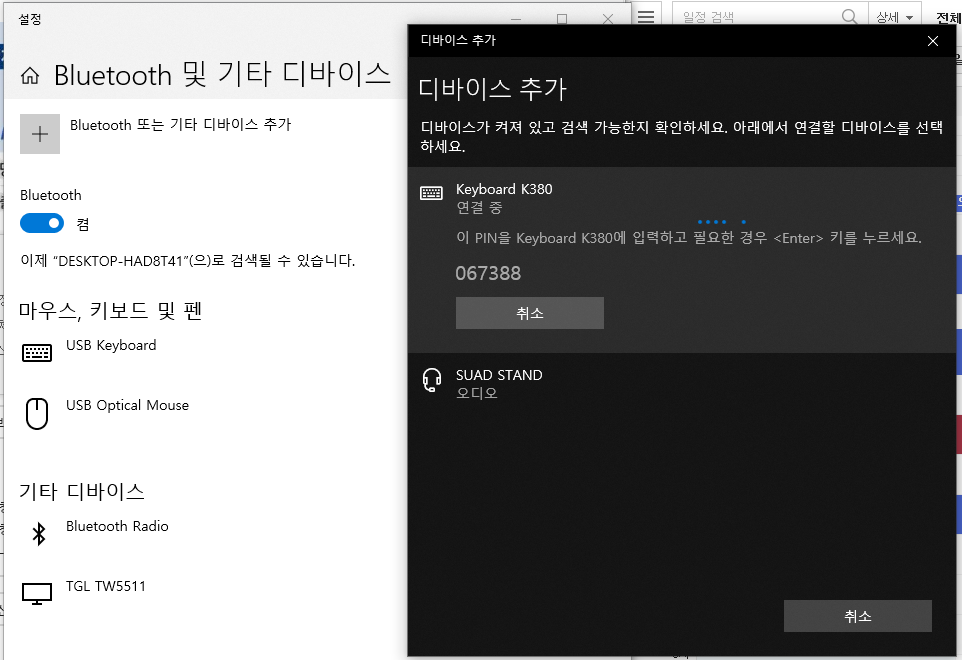Select Bluetooth Radio device entry

117,526
